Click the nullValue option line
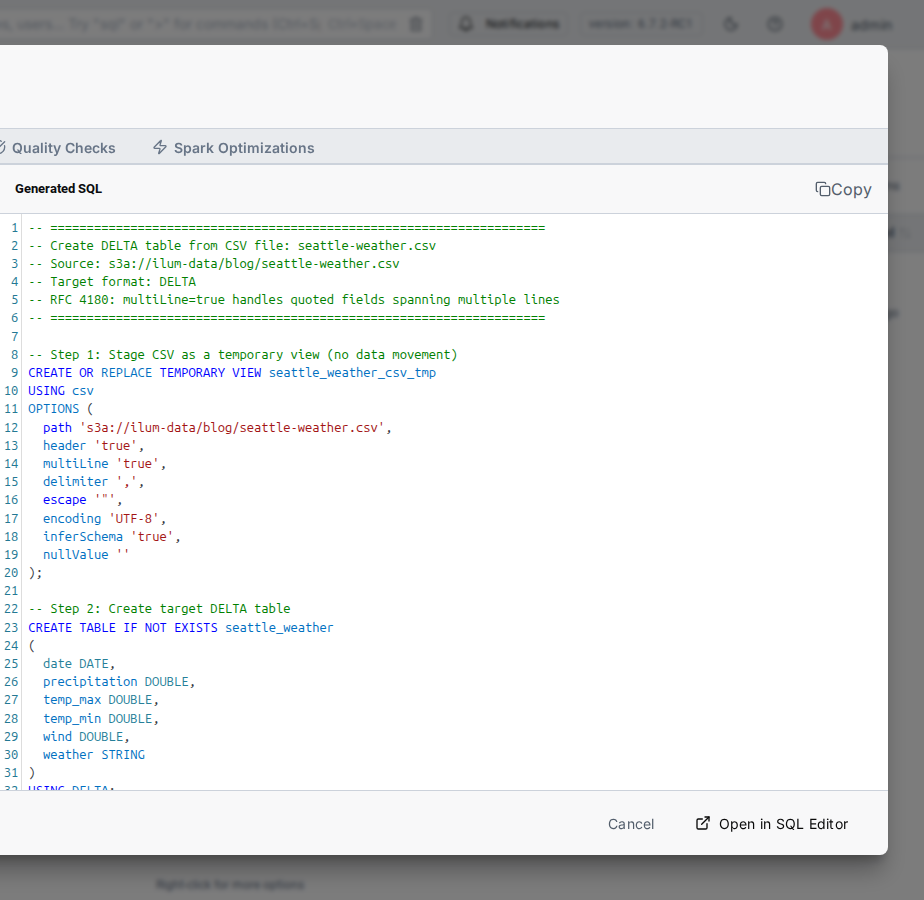This screenshot has width=924, height=900. pyautogui.click(x=85, y=555)
